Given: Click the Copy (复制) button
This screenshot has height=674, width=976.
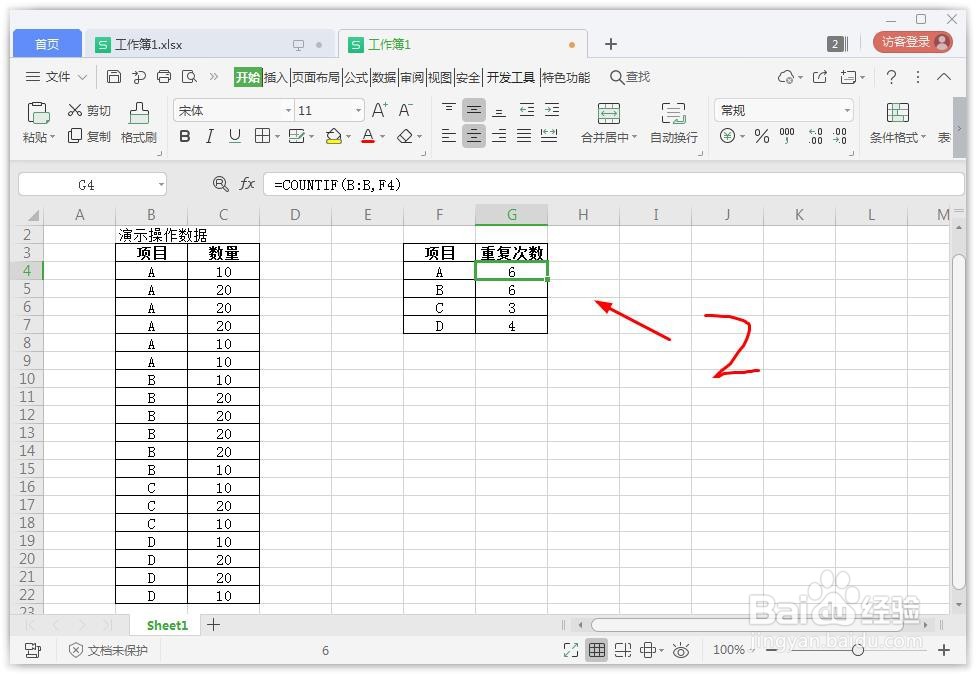Looking at the screenshot, I should click(x=88, y=136).
